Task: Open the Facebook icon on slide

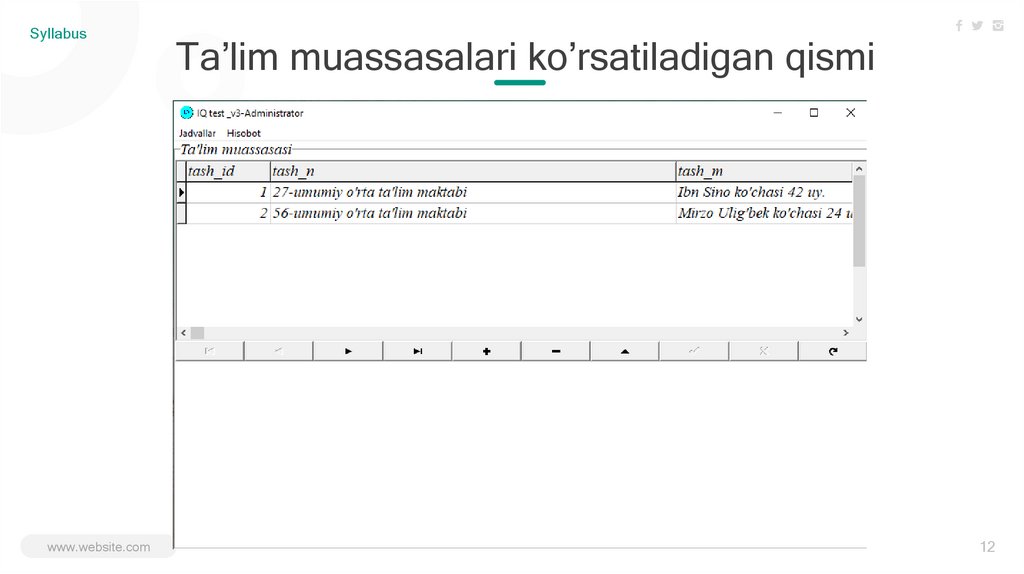Action: [x=959, y=25]
